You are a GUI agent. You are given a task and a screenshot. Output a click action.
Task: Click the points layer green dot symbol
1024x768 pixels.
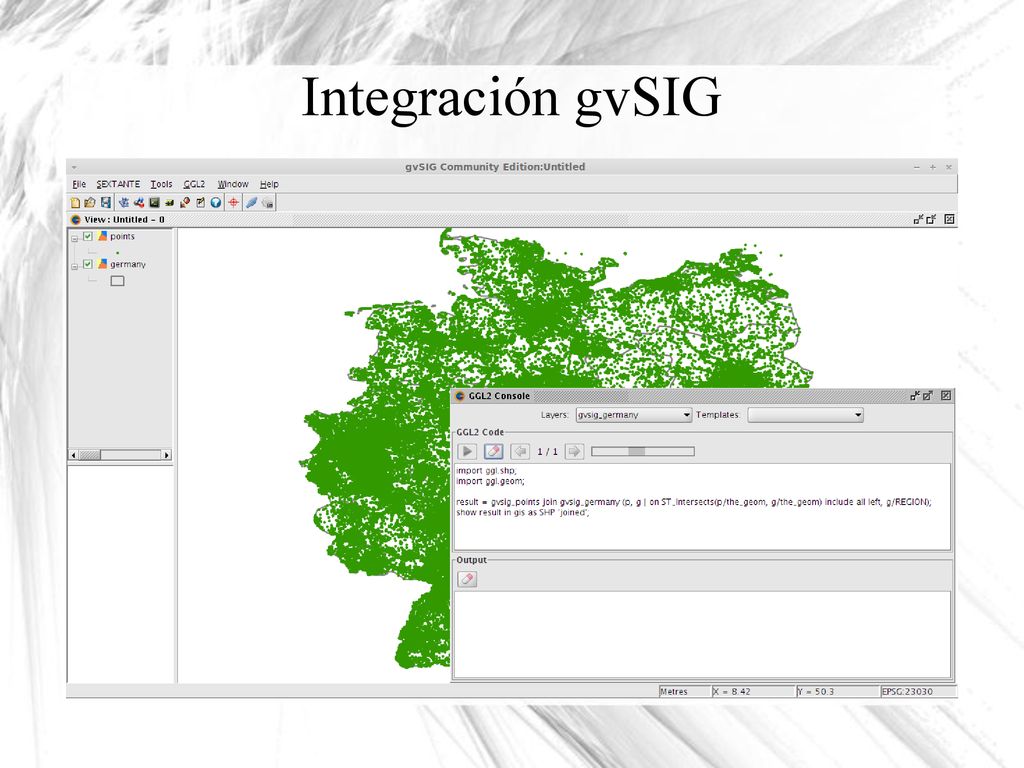[x=118, y=253]
